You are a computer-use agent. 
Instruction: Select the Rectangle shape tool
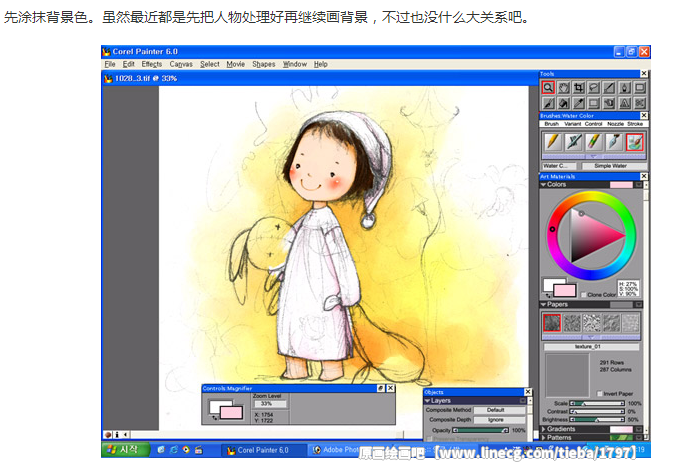pos(639,88)
